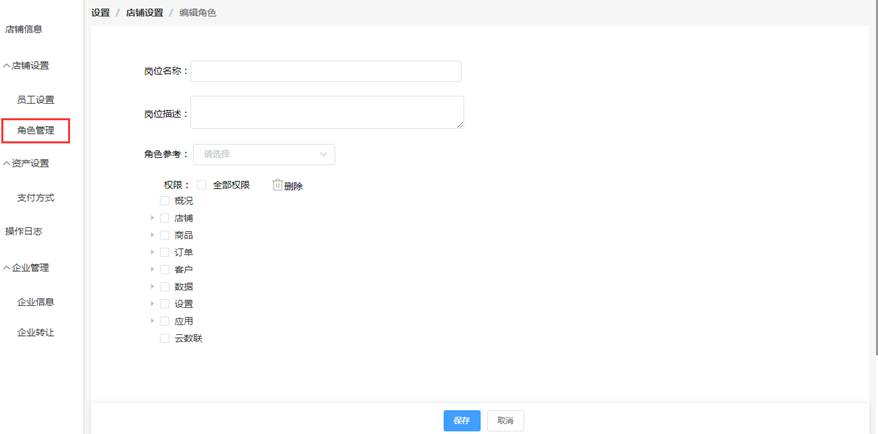Click the 取消 button
878x434 pixels.
tap(505, 421)
